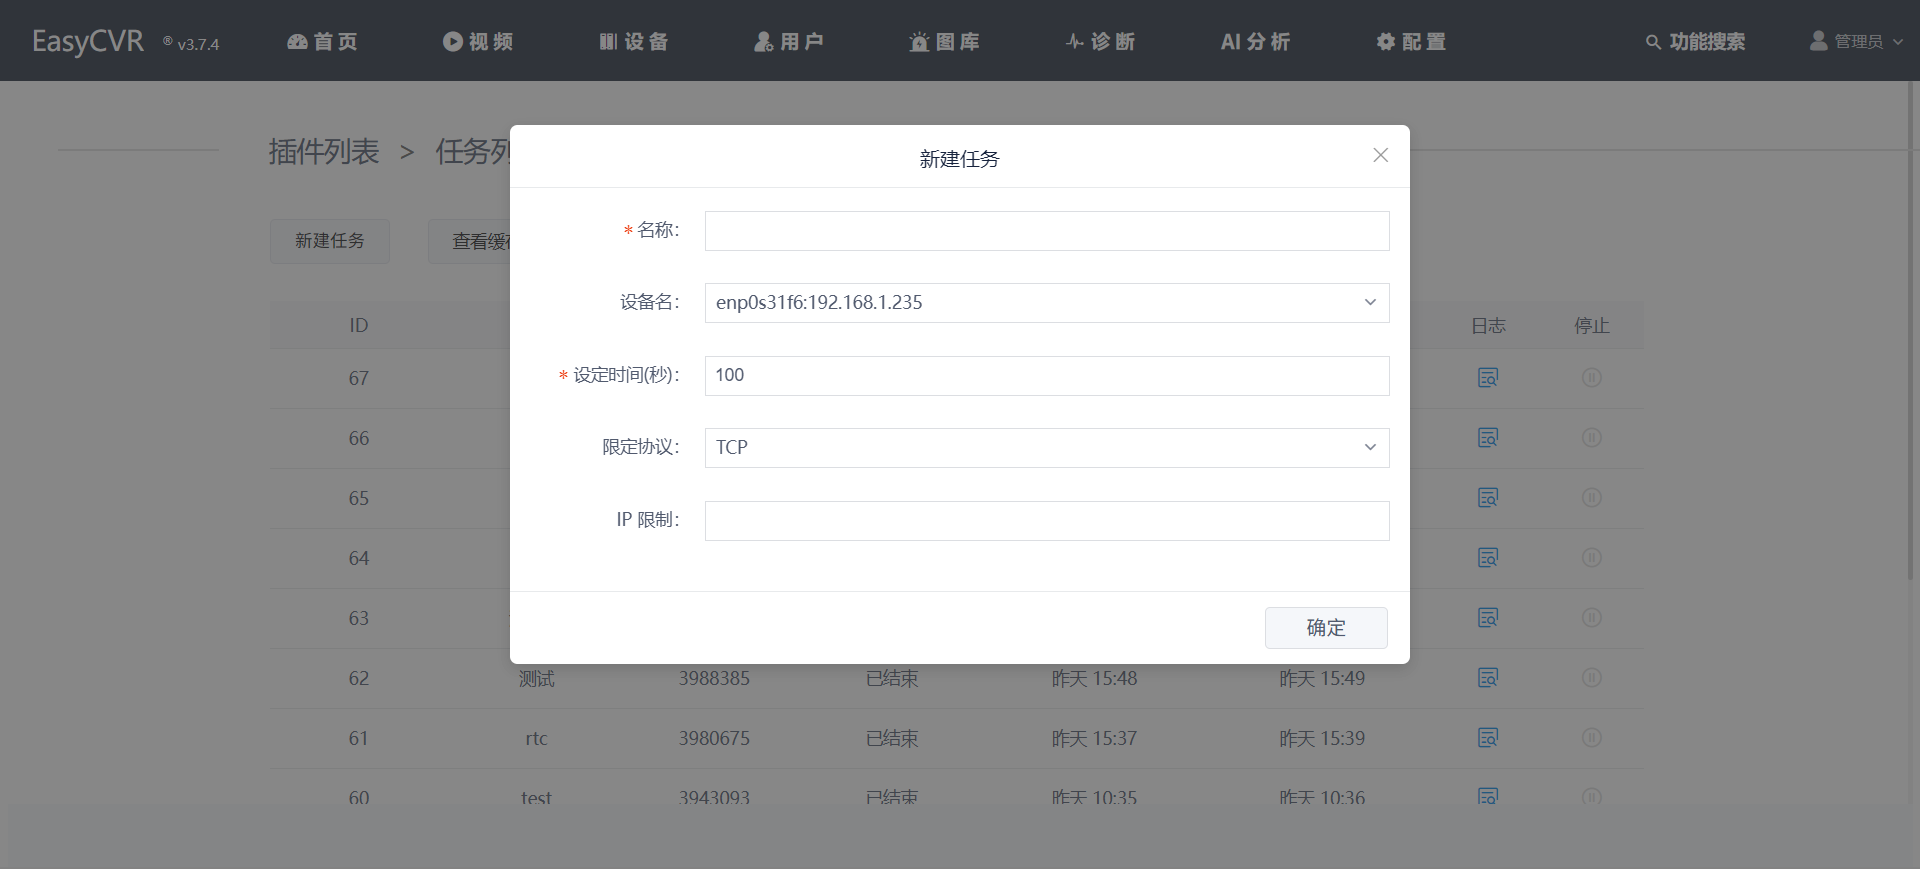The width and height of the screenshot is (1920, 869).
Task: Expand the 管理员 user menu
Action: [1856, 41]
